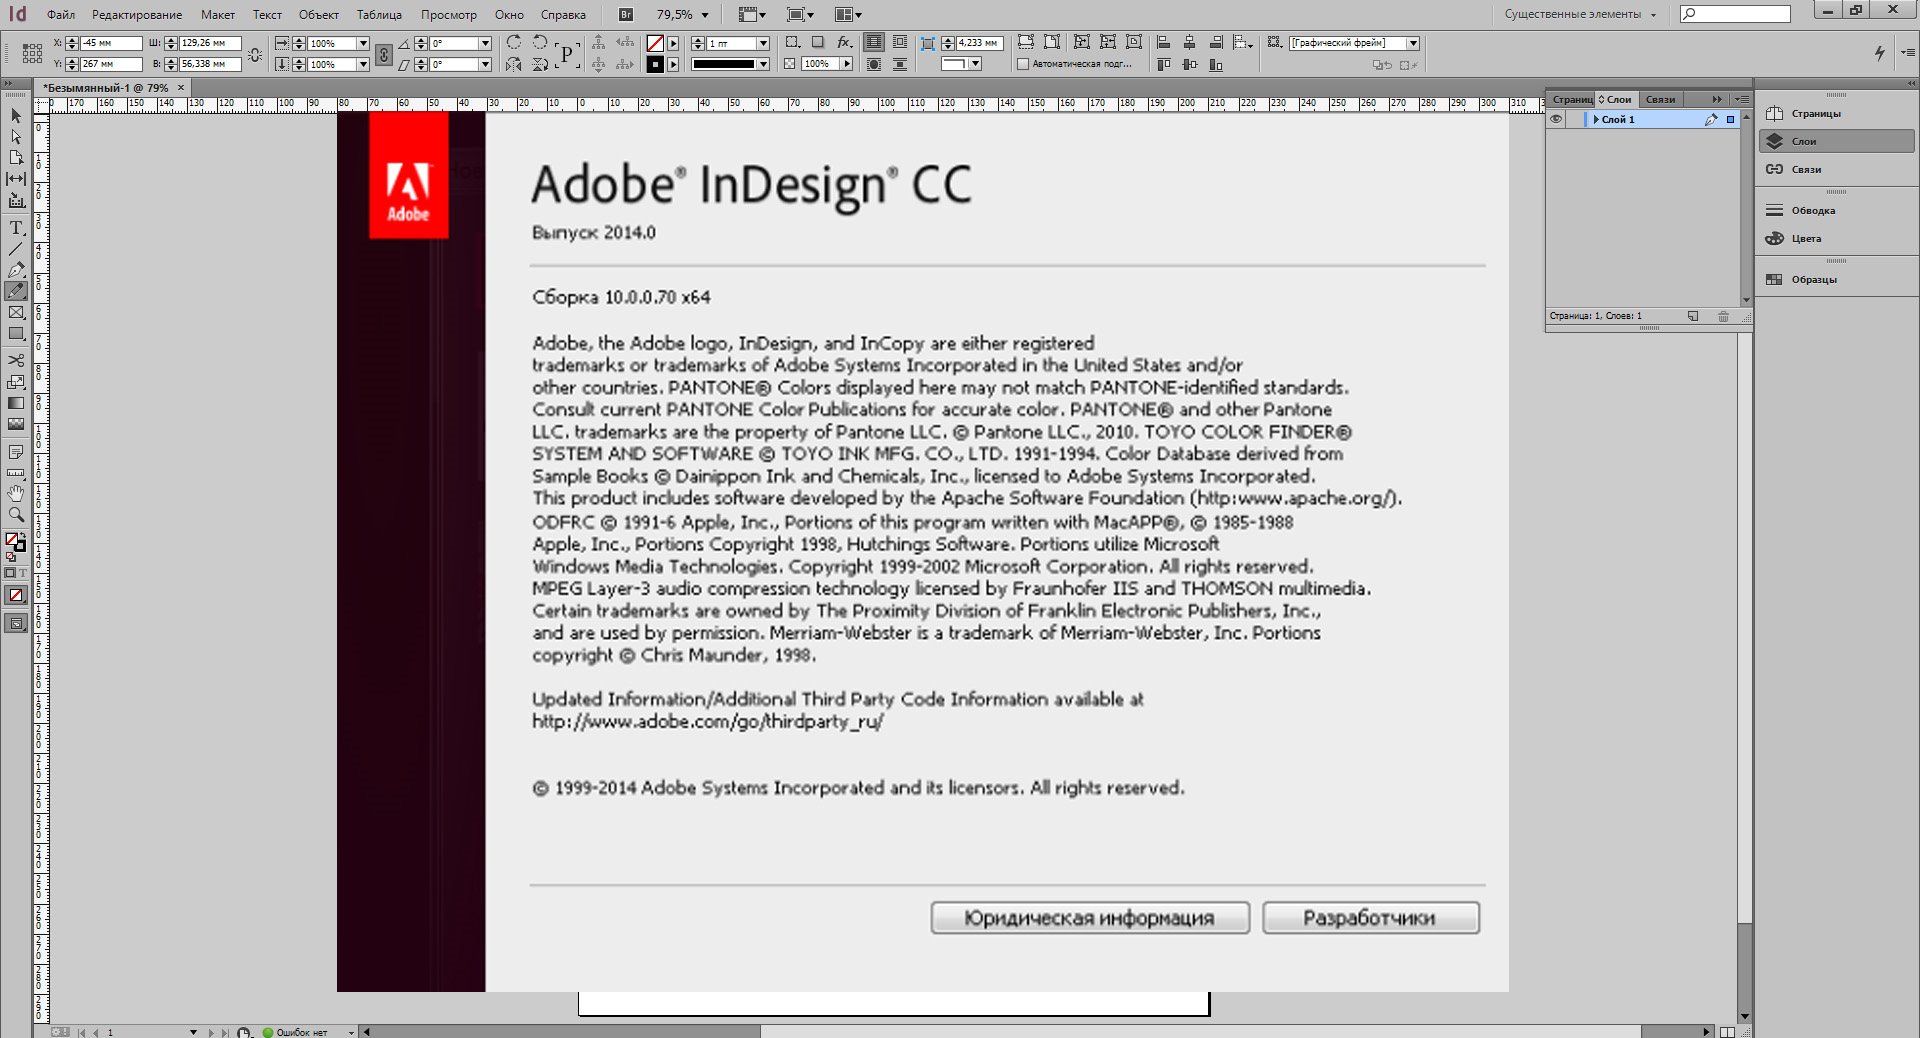This screenshot has height=1038, width=1920.
Task: Select the Hand tool
Action: [x=16, y=494]
